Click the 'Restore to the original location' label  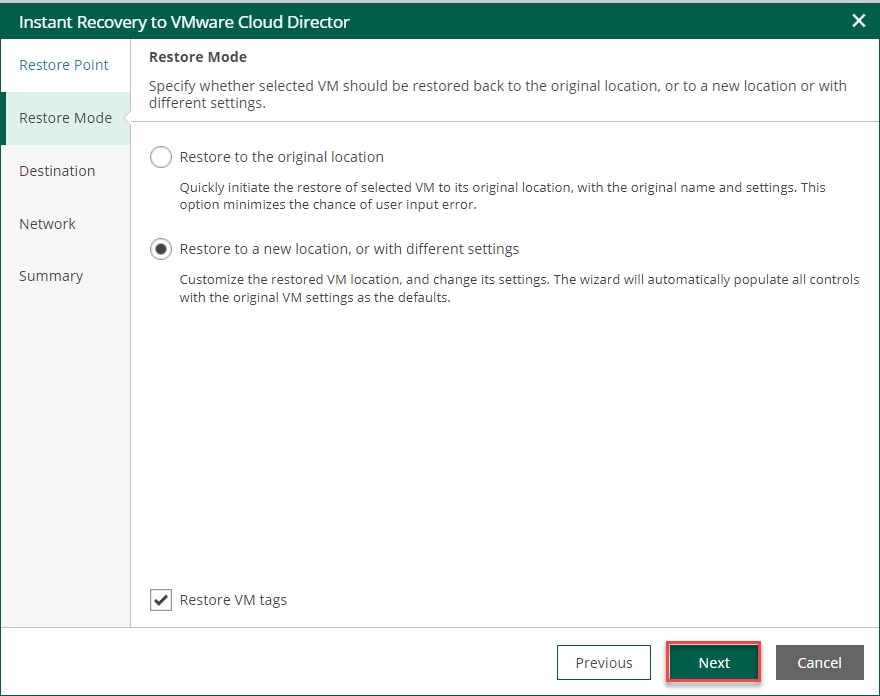281,157
